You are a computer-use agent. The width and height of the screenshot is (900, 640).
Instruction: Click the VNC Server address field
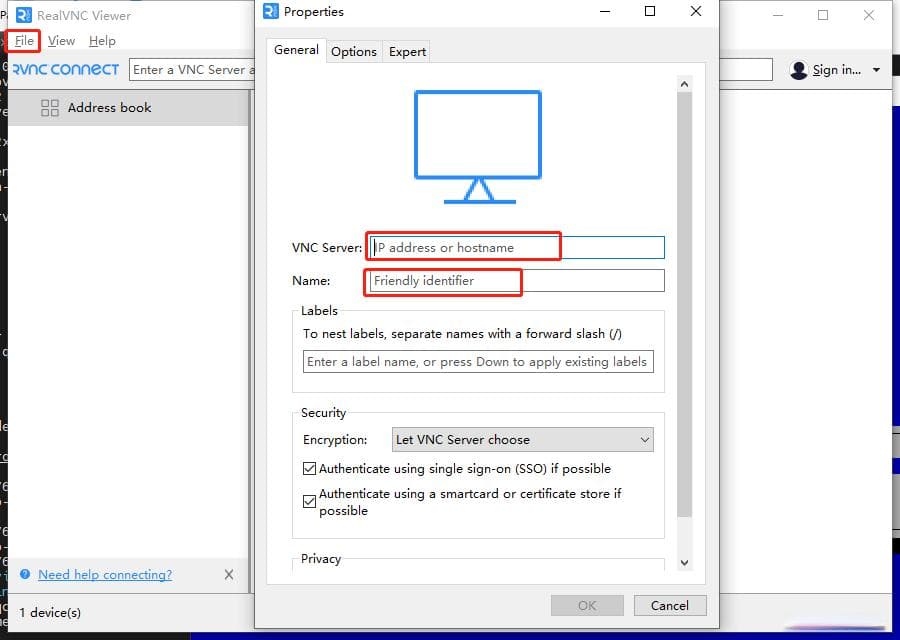coord(517,247)
